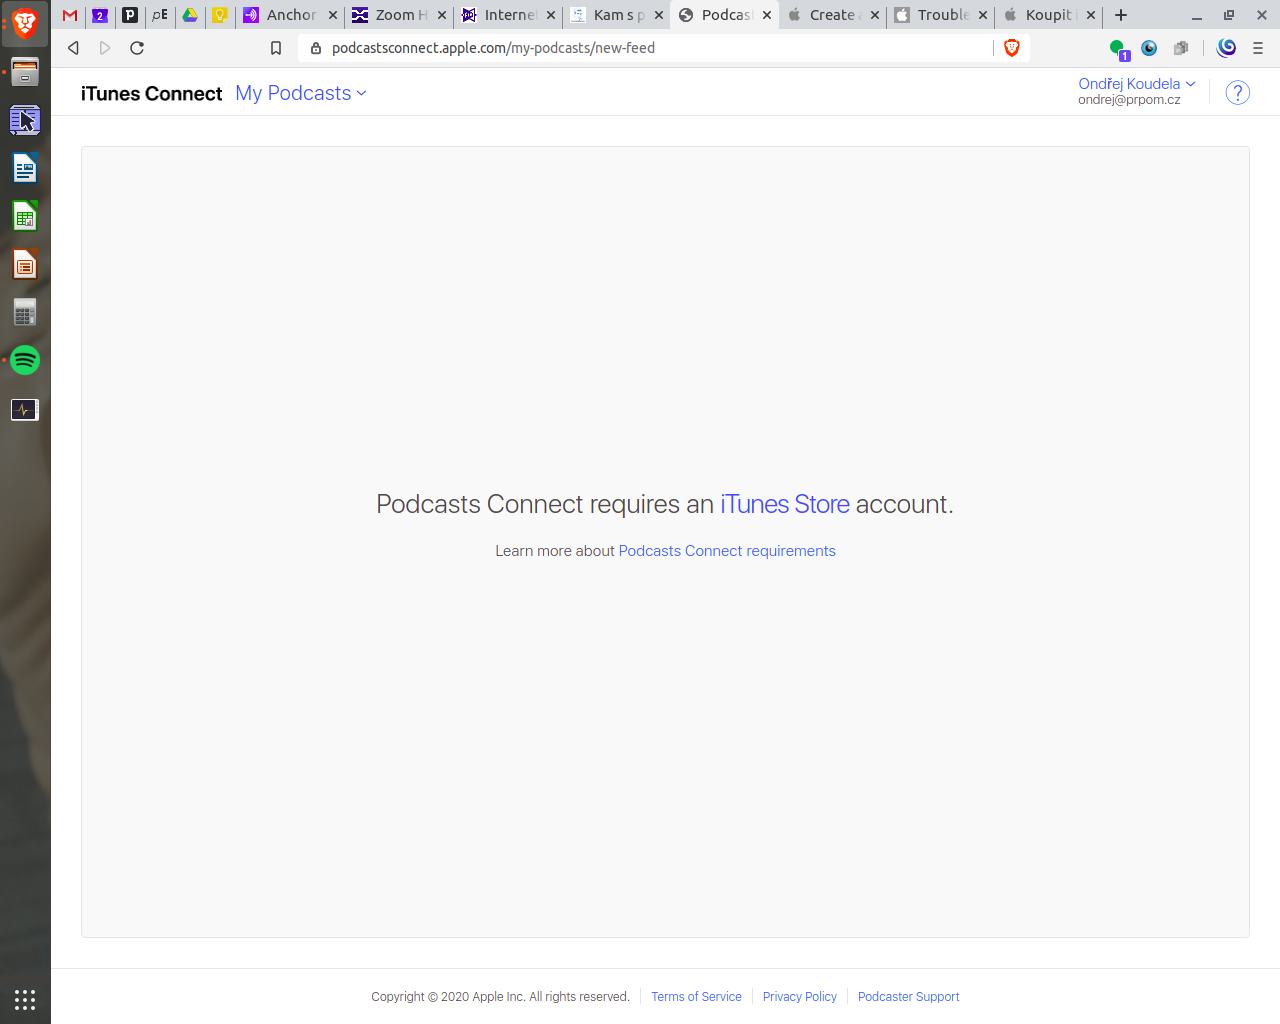Open a new browser tab
Screen dimensions: 1280x1024
1121,15
